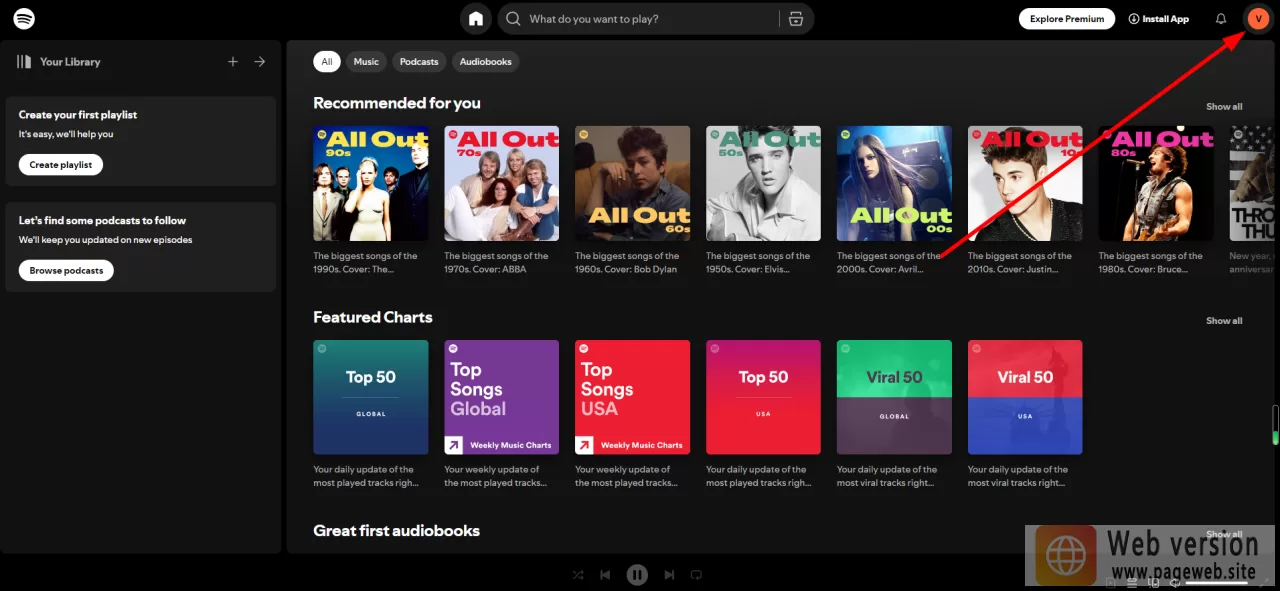Skip to previous track
This screenshot has width=1280, height=591.
(605, 575)
